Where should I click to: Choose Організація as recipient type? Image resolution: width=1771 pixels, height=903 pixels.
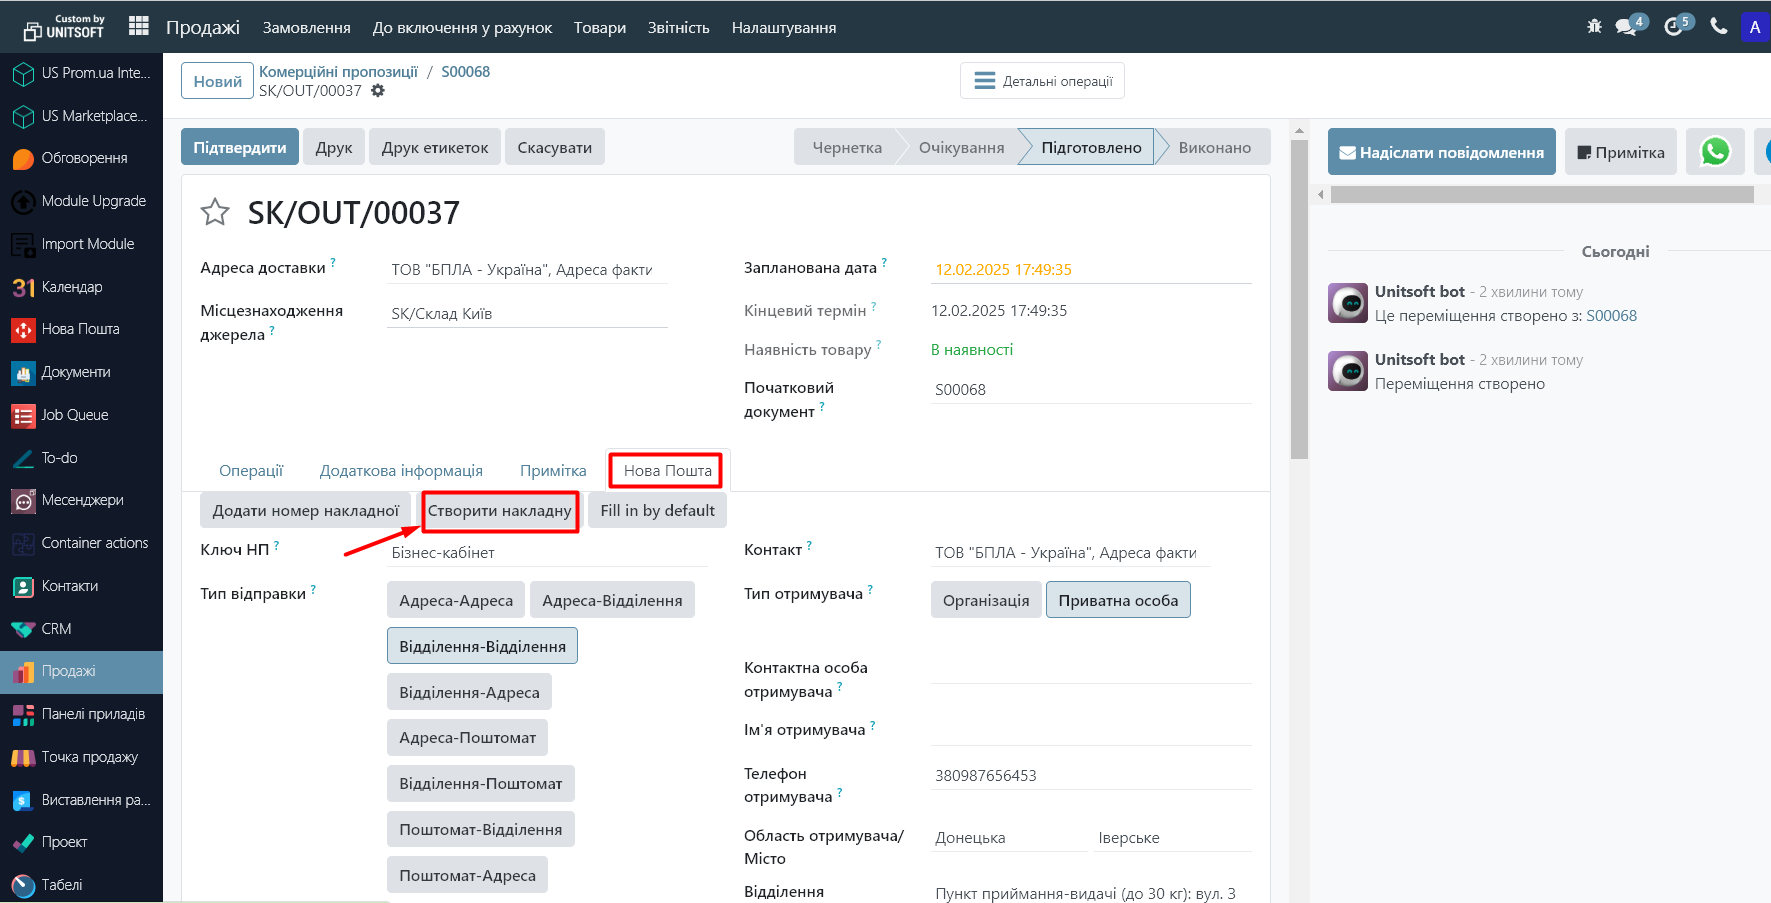(985, 600)
